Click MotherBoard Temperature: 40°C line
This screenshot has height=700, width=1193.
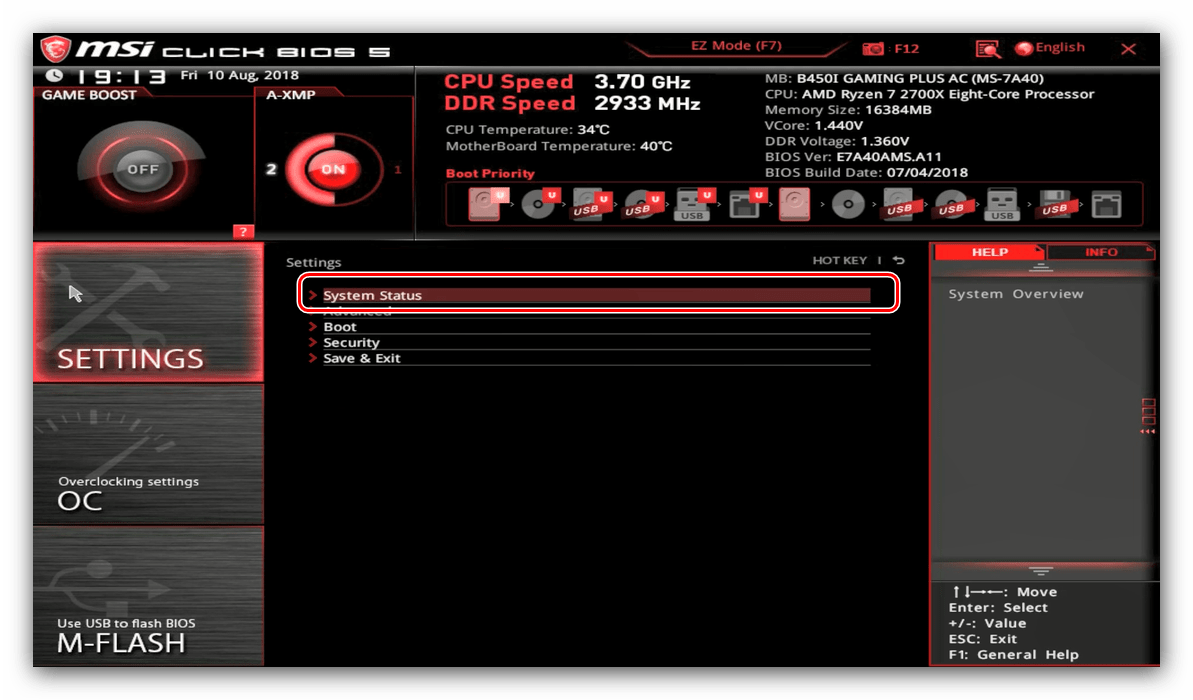click(x=558, y=146)
